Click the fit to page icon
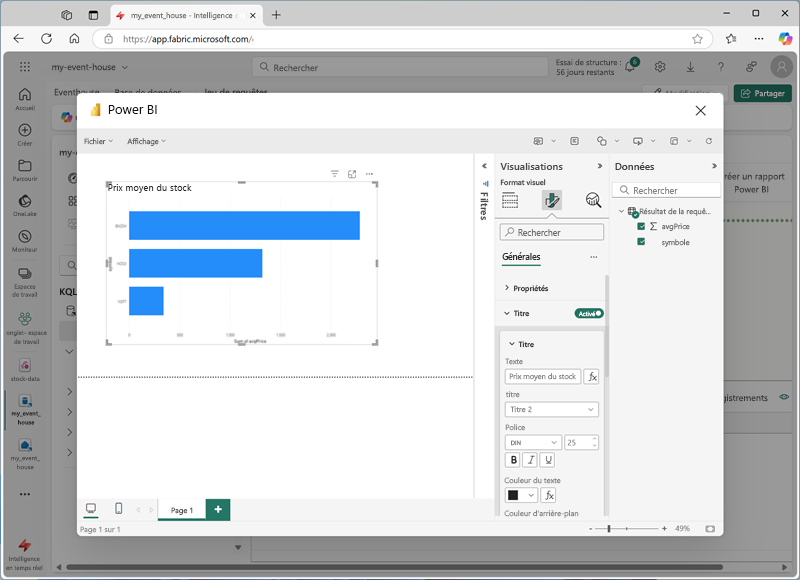This screenshot has width=800, height=580. tap(710, 529)
